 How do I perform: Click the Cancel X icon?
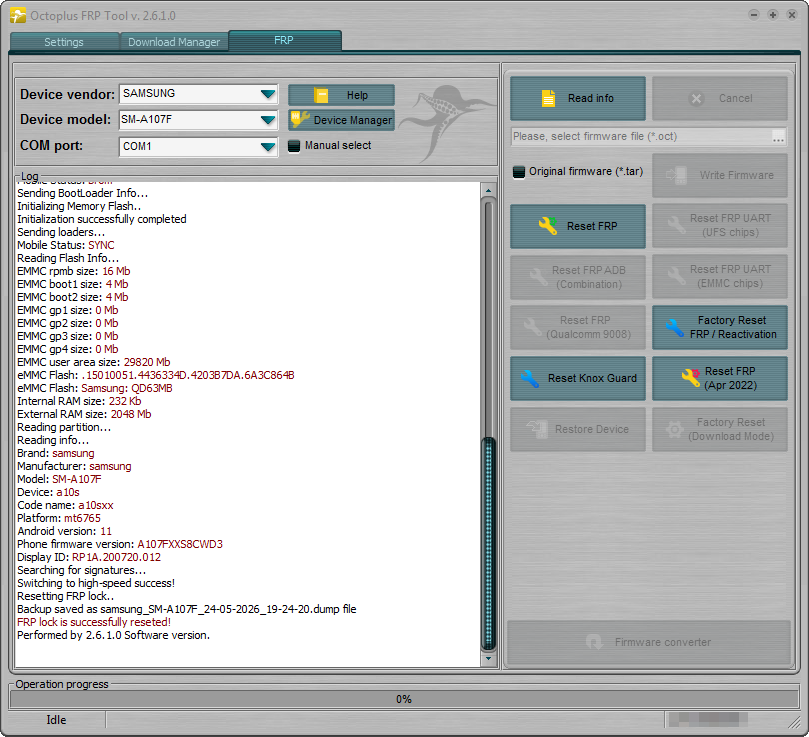697,99
